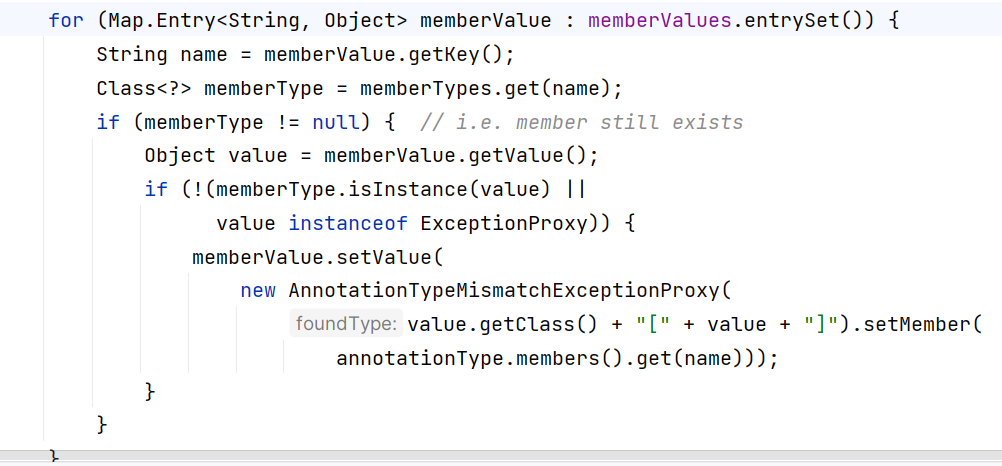Click the for keyword of the loop
The height and width of the screenshot is (466, 1002).
coord(66,20)
